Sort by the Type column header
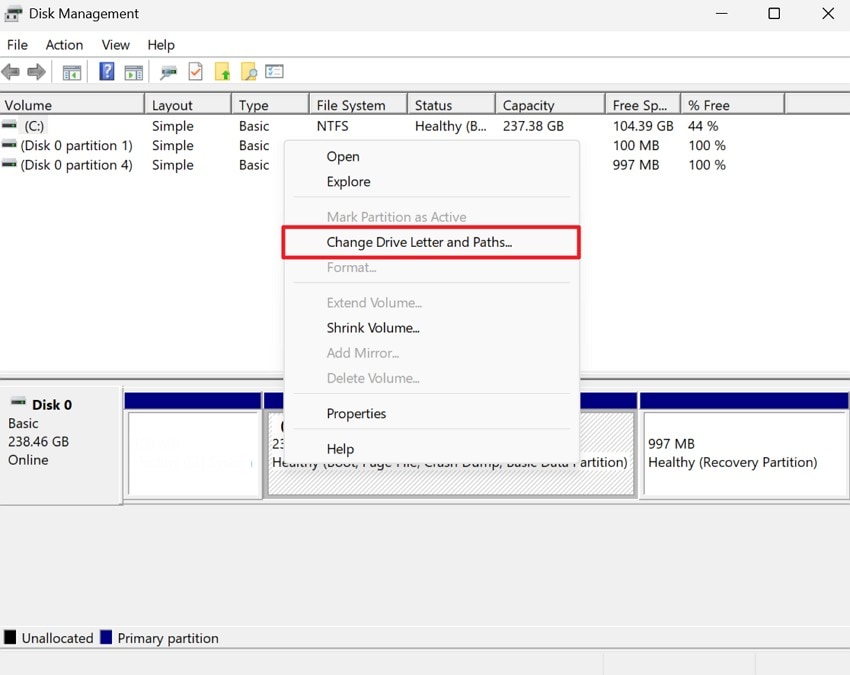This screenshot has height=675, width=850. [x=271, y=105]
